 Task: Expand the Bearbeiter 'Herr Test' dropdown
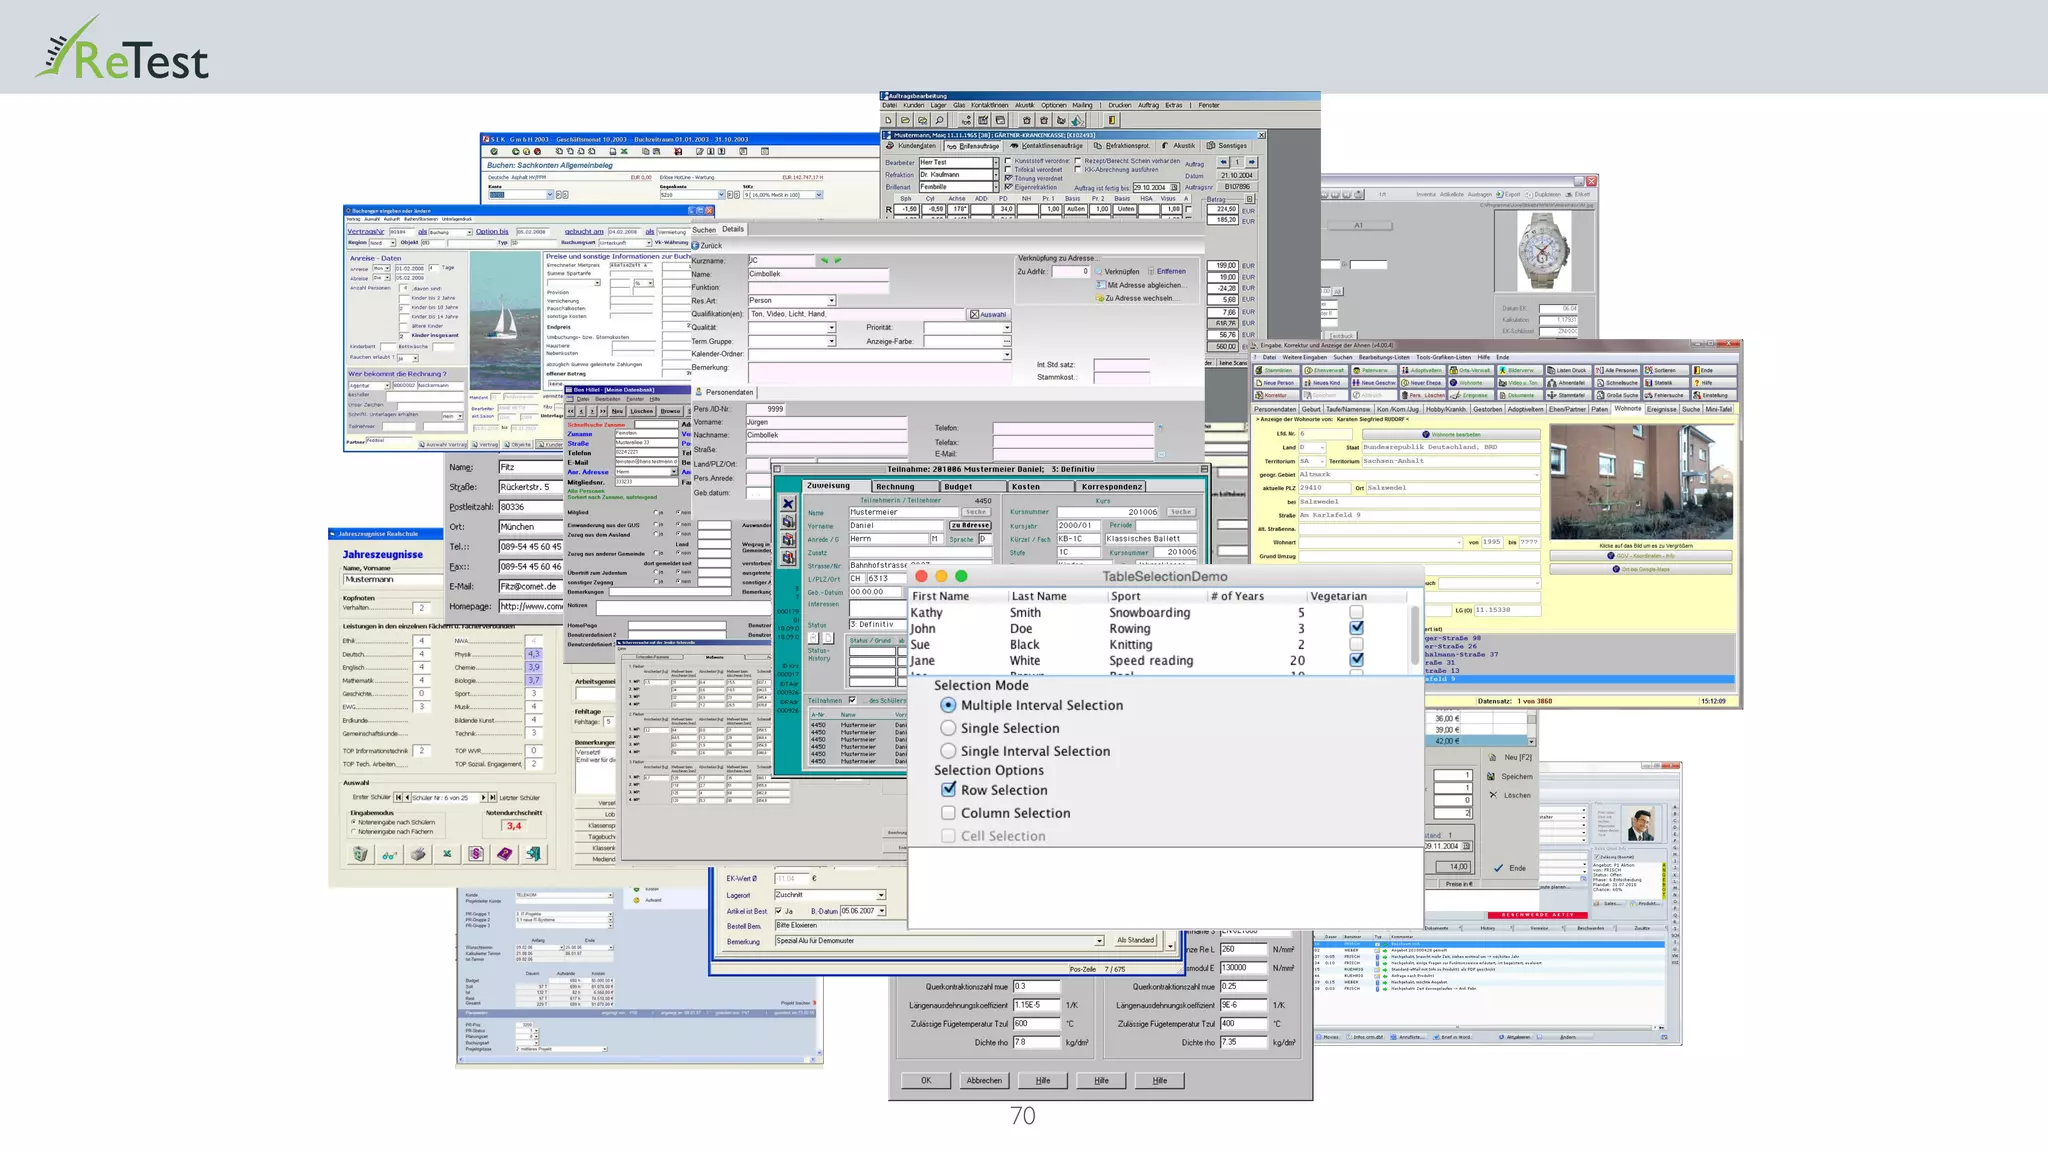pyautogui.click(x=995, y=162)
